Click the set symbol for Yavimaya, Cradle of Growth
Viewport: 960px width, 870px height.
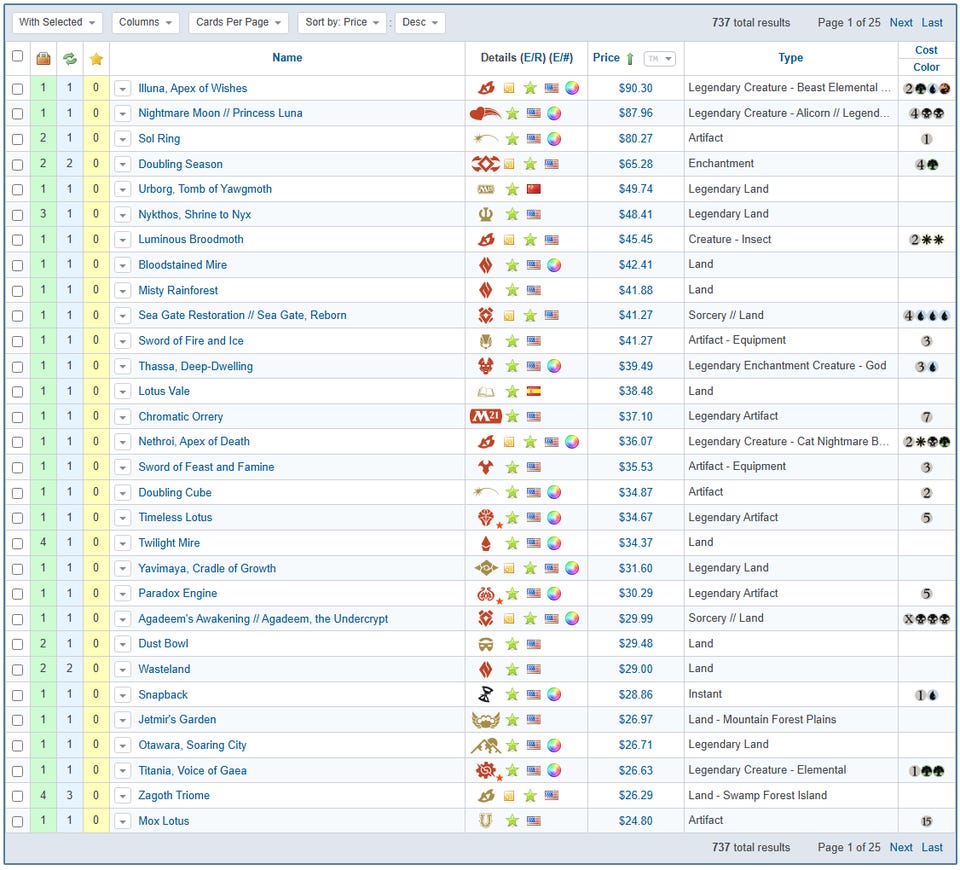pyautogui.click(x=486, y=568)
